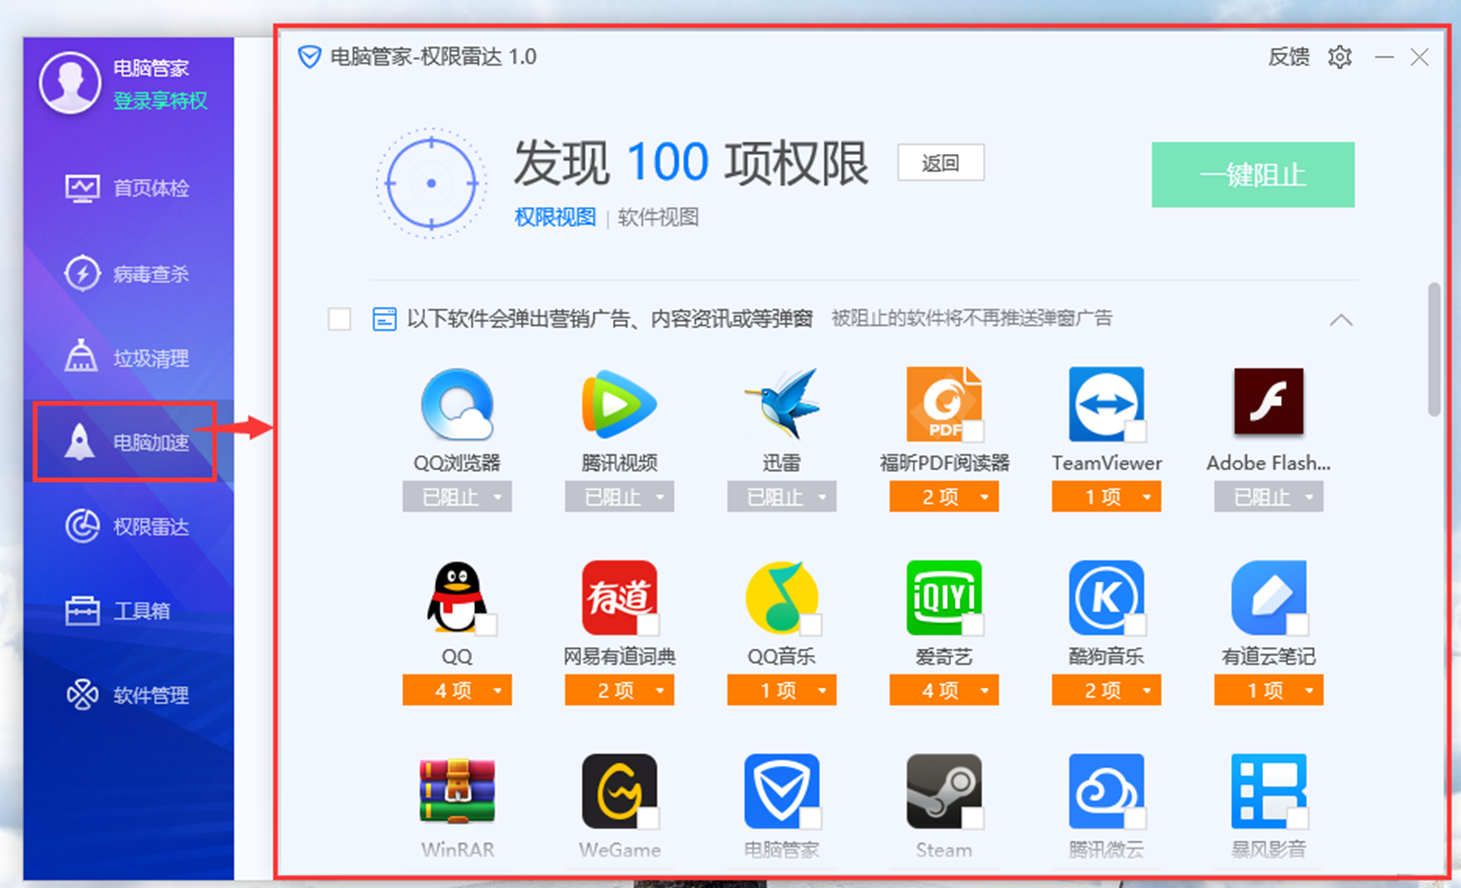Screen dimensions: 1461x888
Task: Click the WeGame app icon
Action: [x=619, y=791]
